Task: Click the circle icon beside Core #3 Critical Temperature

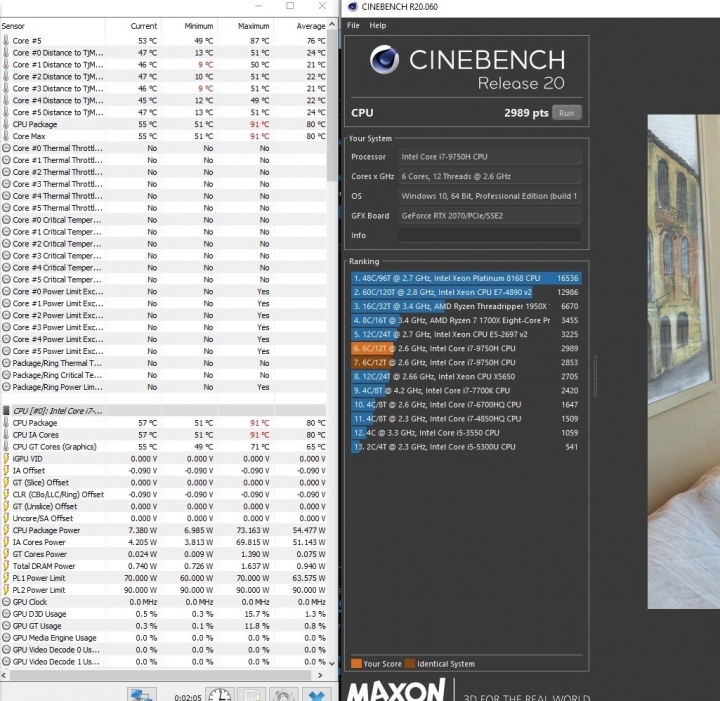Action: 6,255
